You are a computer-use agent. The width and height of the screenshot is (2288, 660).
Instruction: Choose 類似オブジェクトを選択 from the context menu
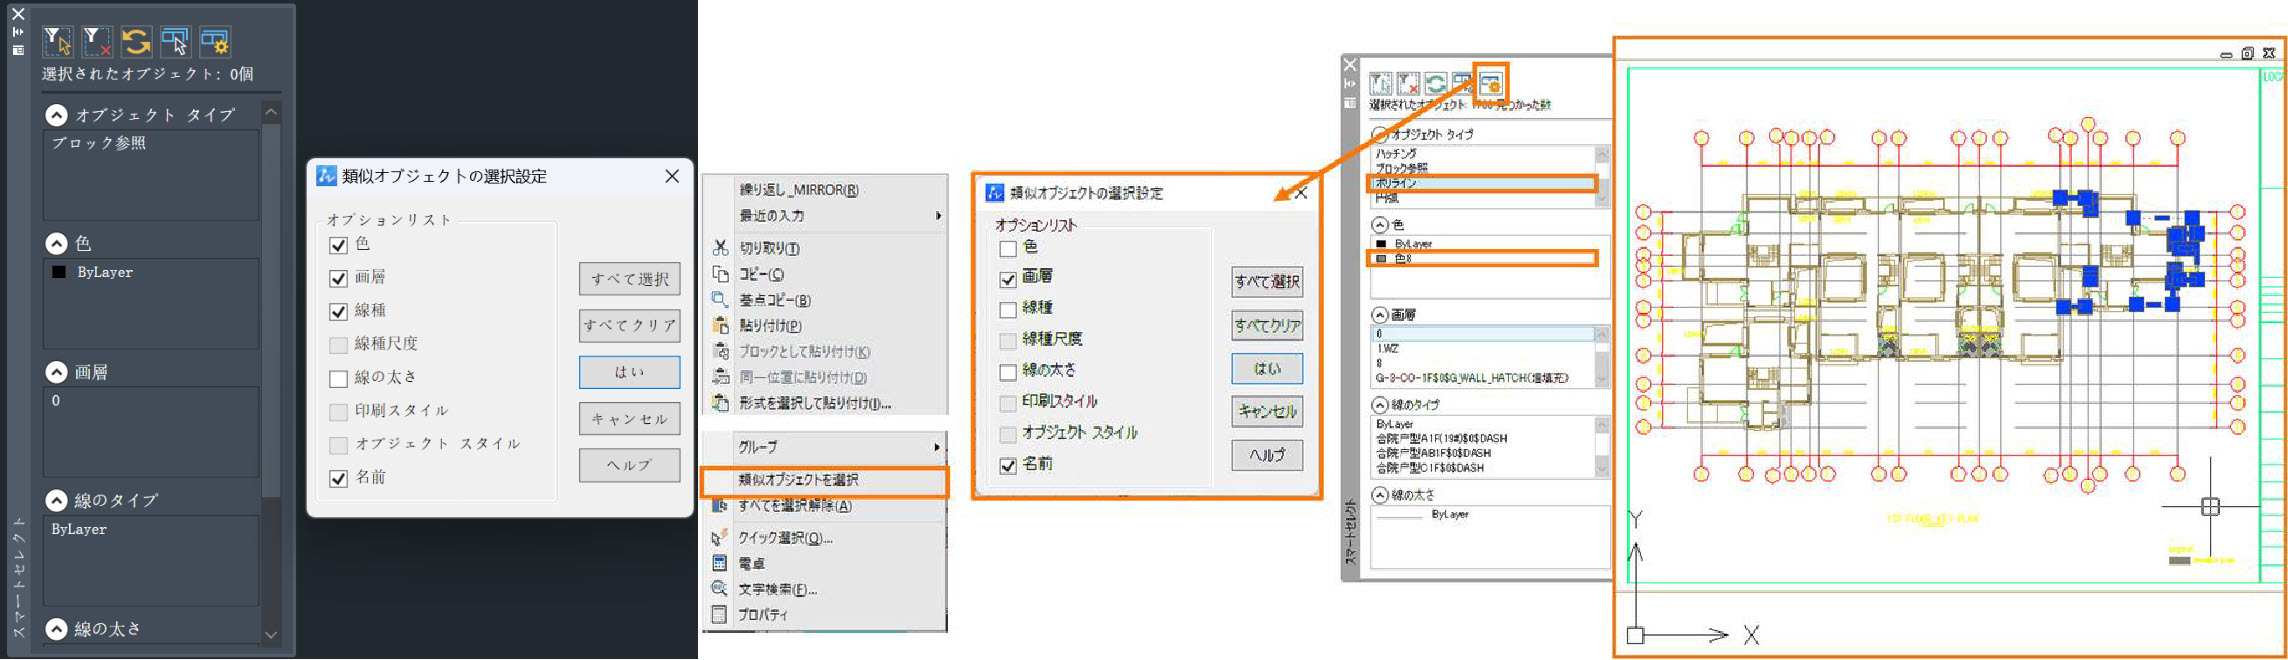[824, 481]
